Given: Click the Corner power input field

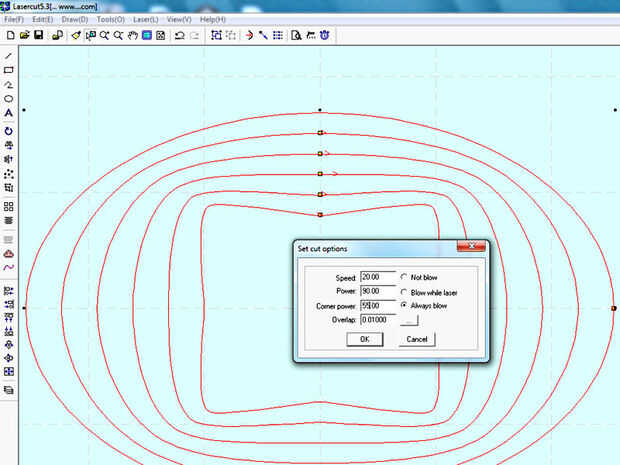Looking at the screenshot, I should click(x=378, y=306).
